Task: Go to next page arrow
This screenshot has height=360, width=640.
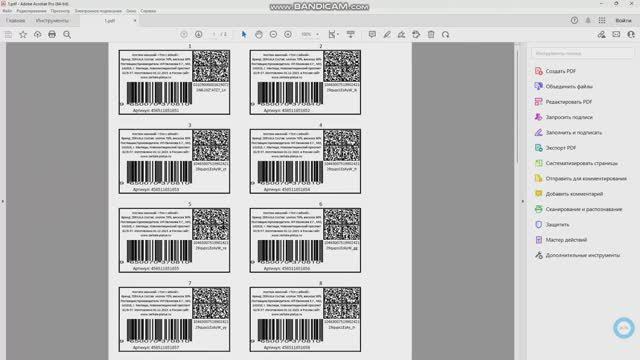Action: point(198,35)
